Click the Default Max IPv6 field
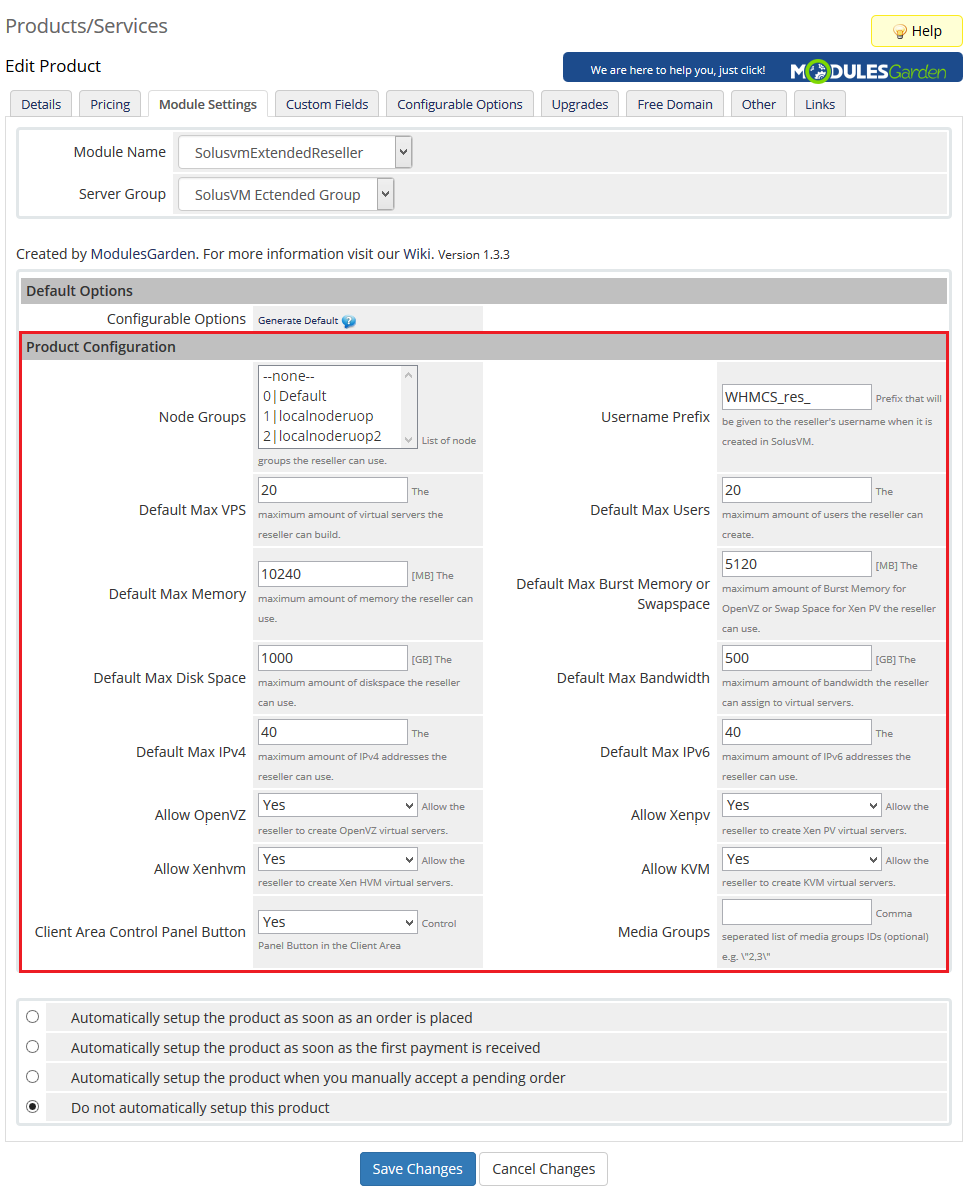968x1192 pixels. pos(797,732)
